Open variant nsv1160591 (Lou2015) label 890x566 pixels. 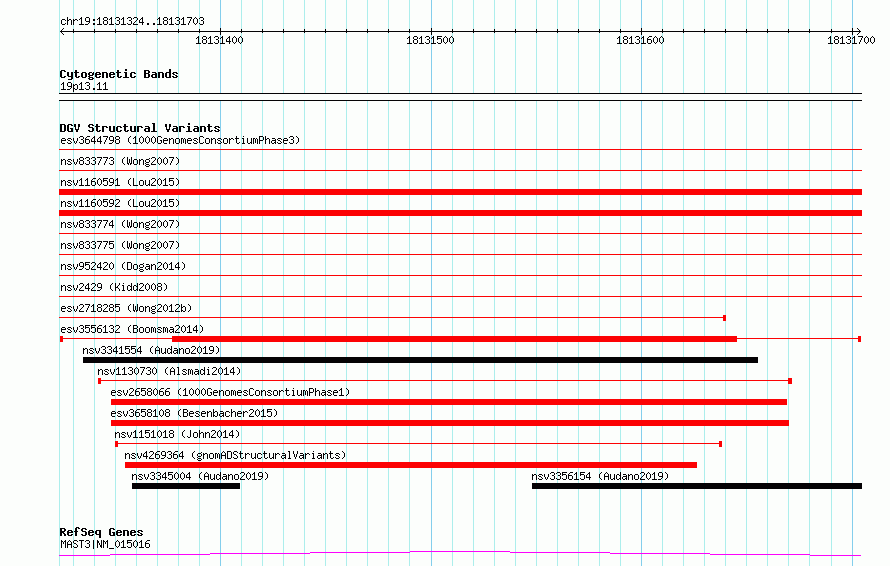point(120,182)
